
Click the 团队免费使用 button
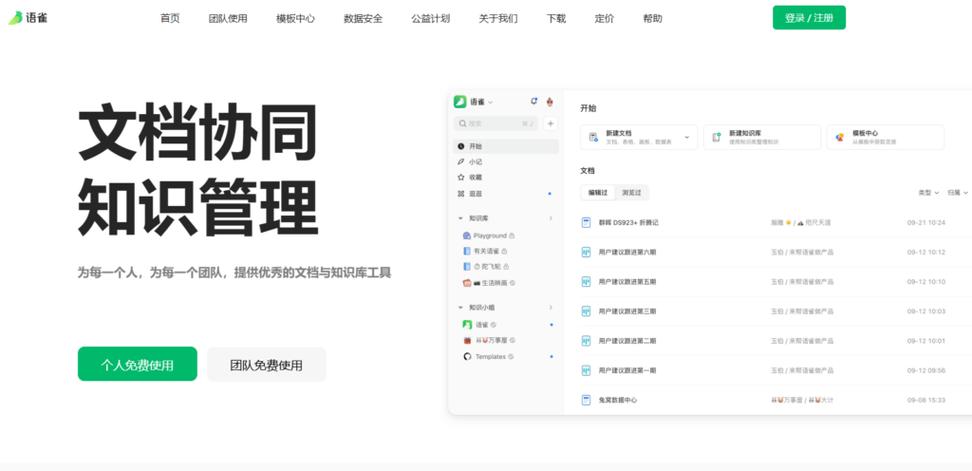pyautogui.click(x=267, y=364)
